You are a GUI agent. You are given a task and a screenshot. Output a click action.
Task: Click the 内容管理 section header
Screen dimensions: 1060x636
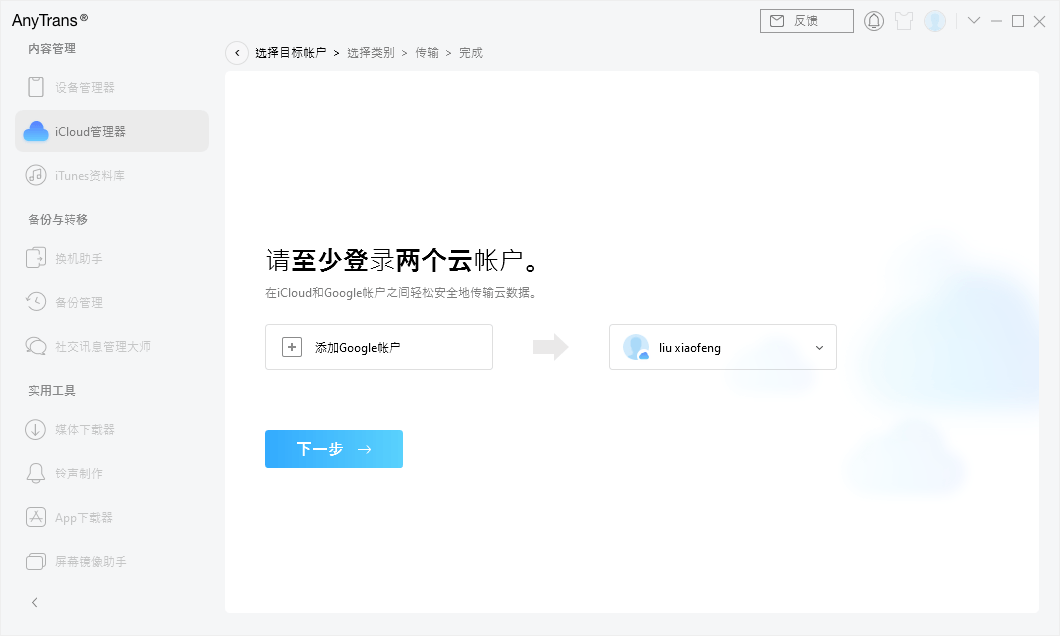point(52,49)
